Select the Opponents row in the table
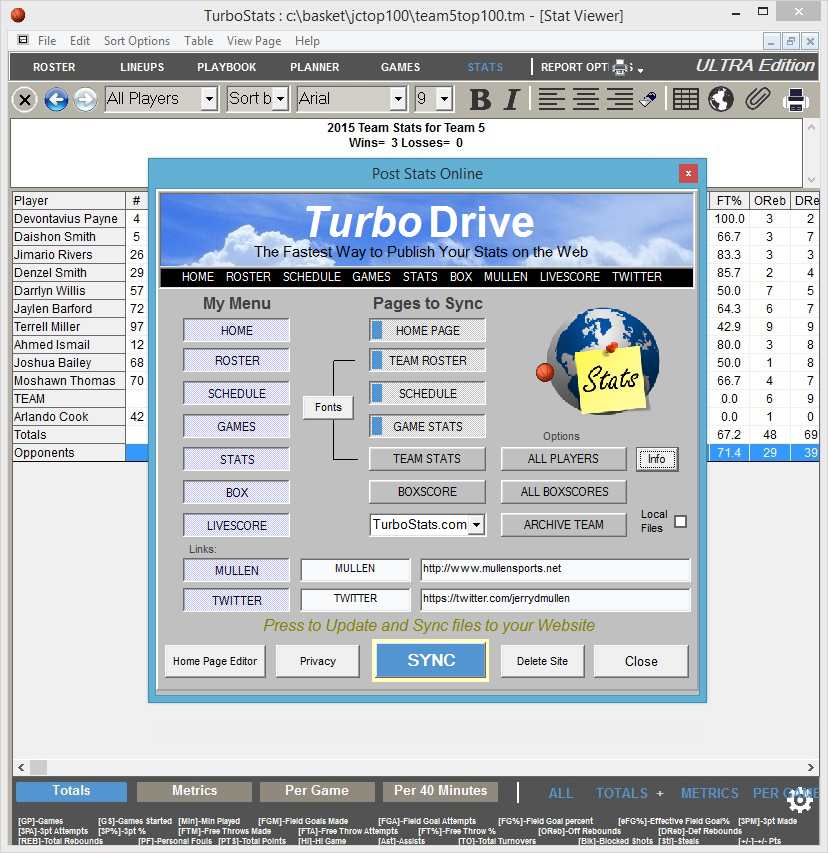 click(x=69, y=453)
